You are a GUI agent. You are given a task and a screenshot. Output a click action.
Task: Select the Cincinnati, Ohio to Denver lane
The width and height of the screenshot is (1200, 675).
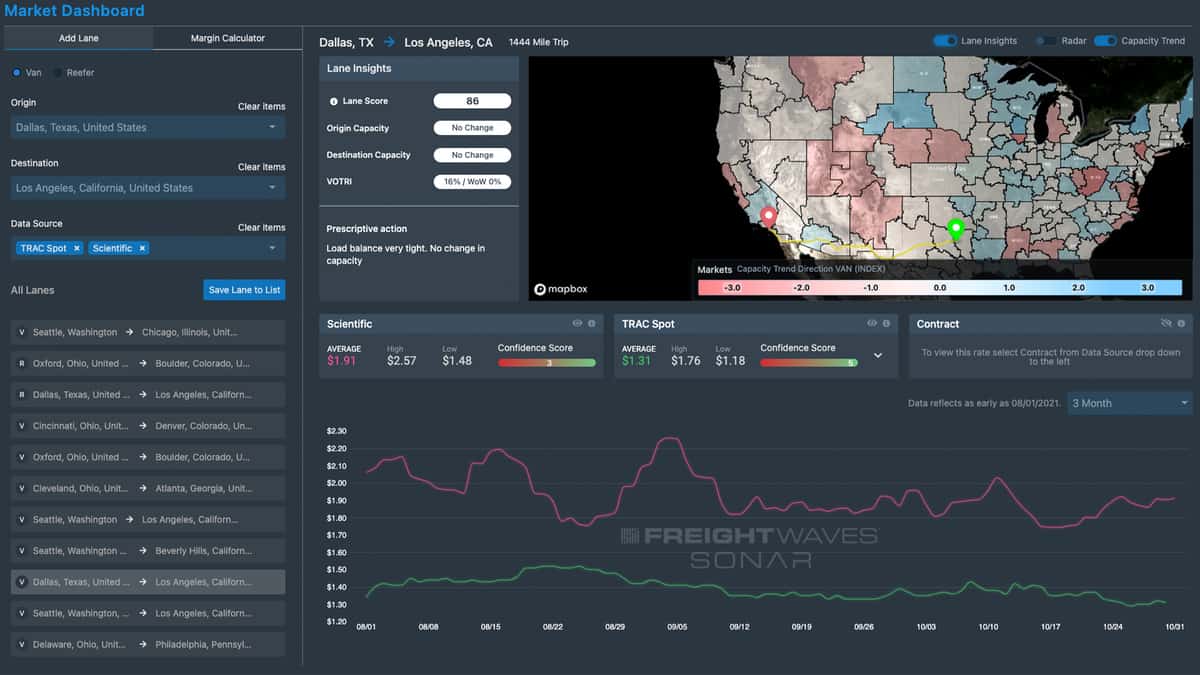(148, 426)
